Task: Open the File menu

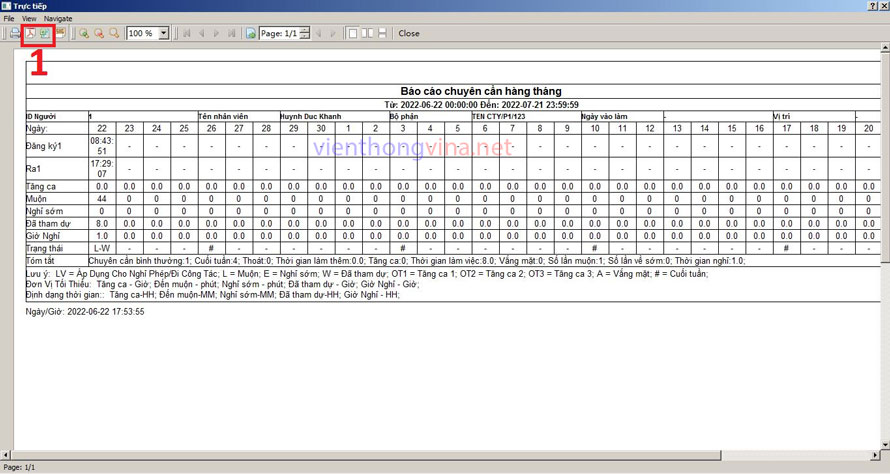Action: coord(9,18)
